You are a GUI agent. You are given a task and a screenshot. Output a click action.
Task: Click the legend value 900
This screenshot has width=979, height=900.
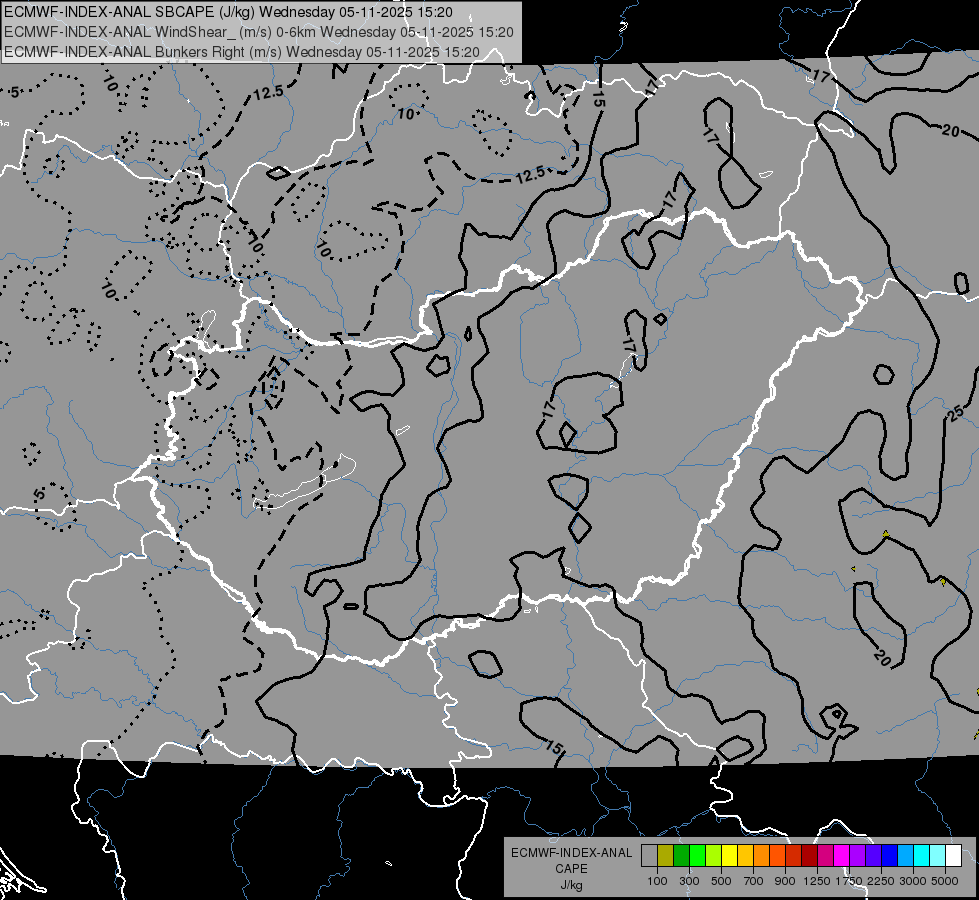785,881
